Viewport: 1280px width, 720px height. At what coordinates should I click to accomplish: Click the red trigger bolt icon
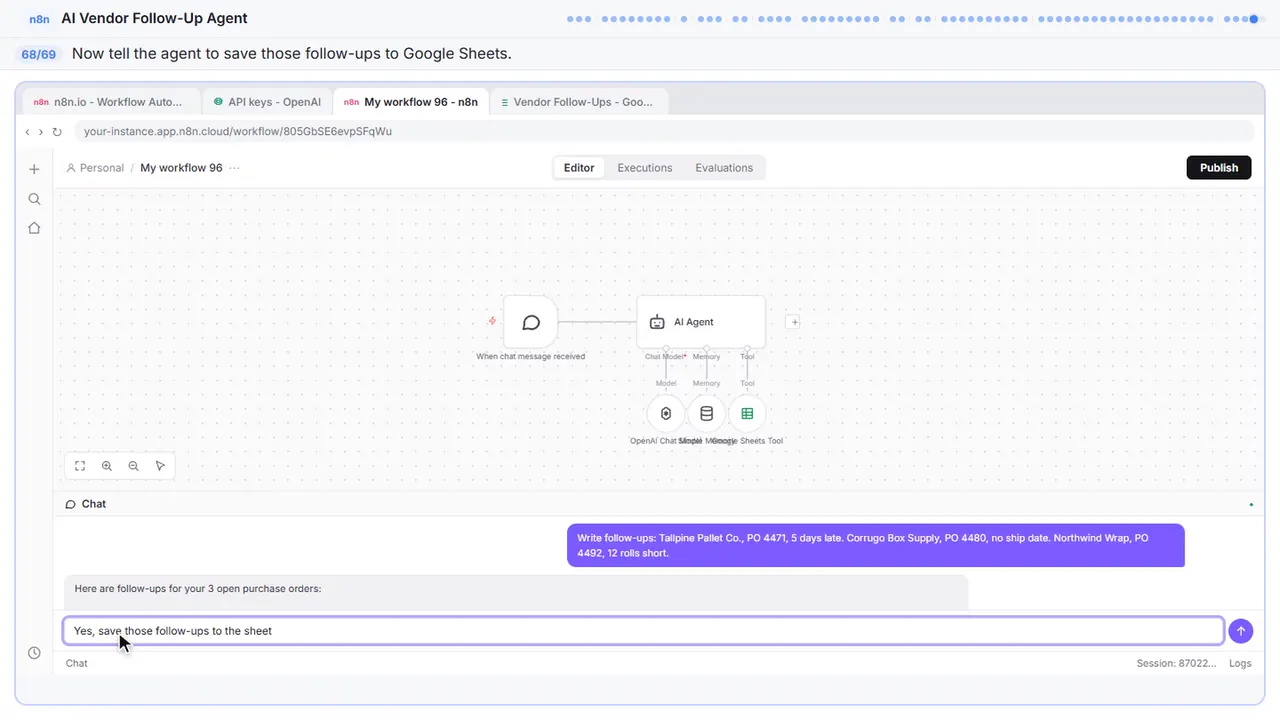(x=492, y=321)
